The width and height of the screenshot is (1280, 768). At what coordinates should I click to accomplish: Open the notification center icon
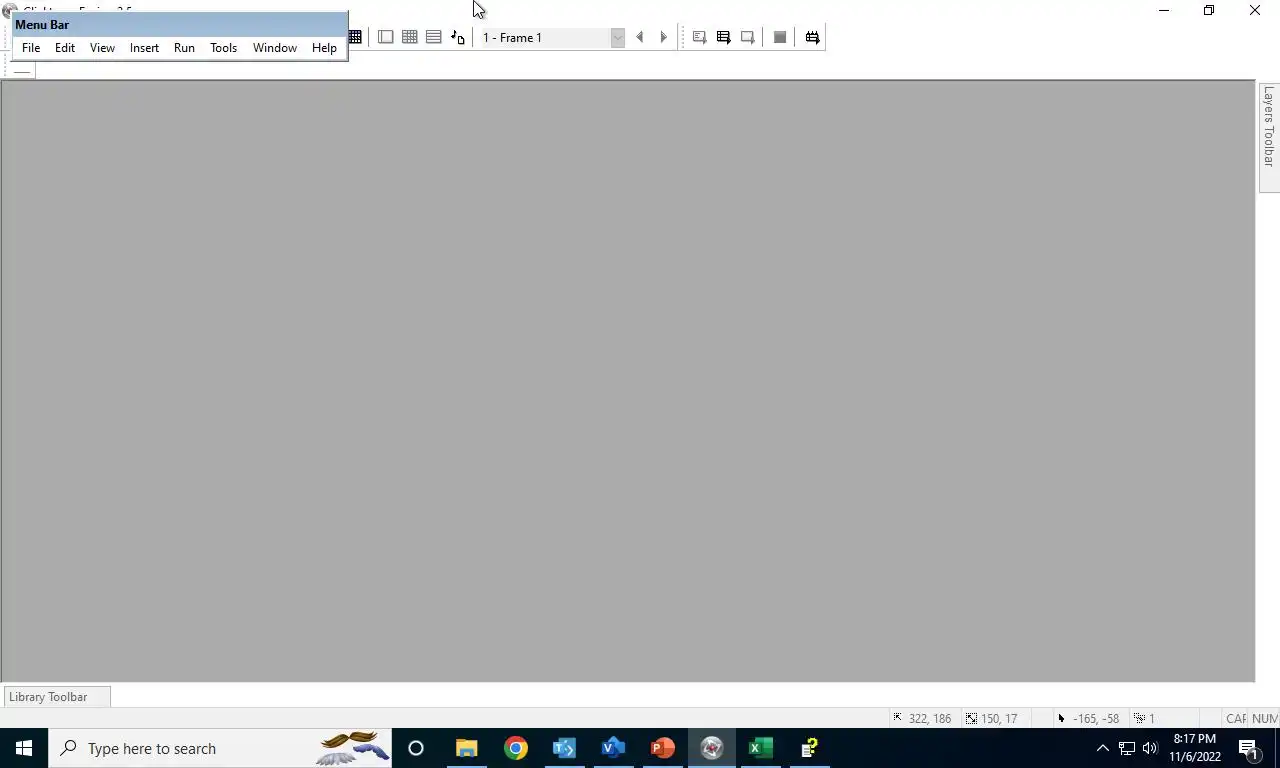1249,748
